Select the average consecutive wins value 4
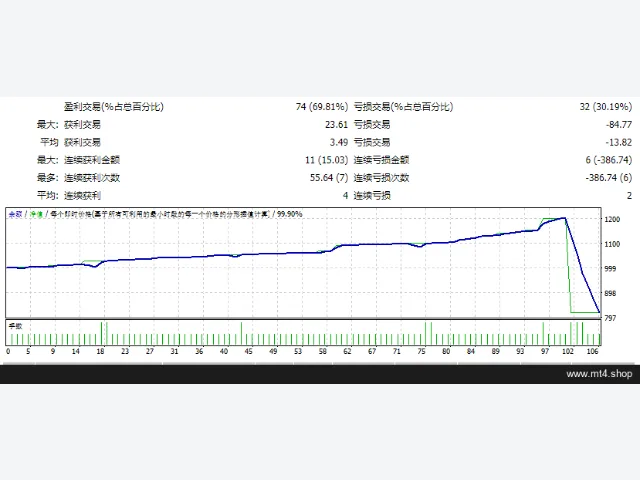Viewport: 640px width, 480px height. coord(345,196)
